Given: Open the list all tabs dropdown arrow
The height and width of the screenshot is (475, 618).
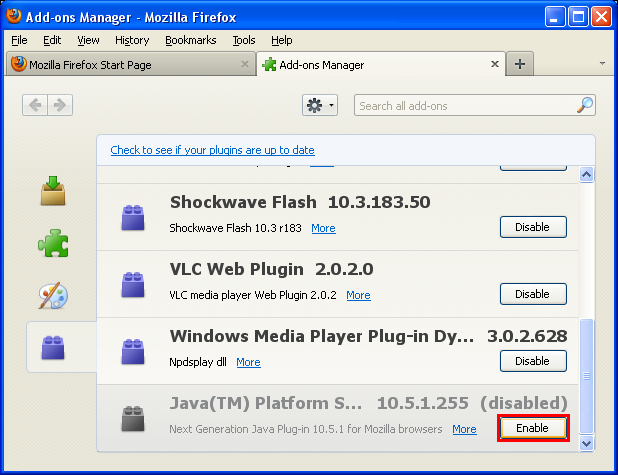Looking at the screenshot, I should pos(602,63).
